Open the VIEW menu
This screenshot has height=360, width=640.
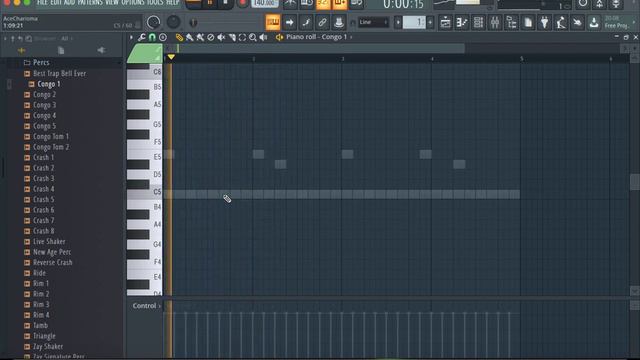[112, 3]
